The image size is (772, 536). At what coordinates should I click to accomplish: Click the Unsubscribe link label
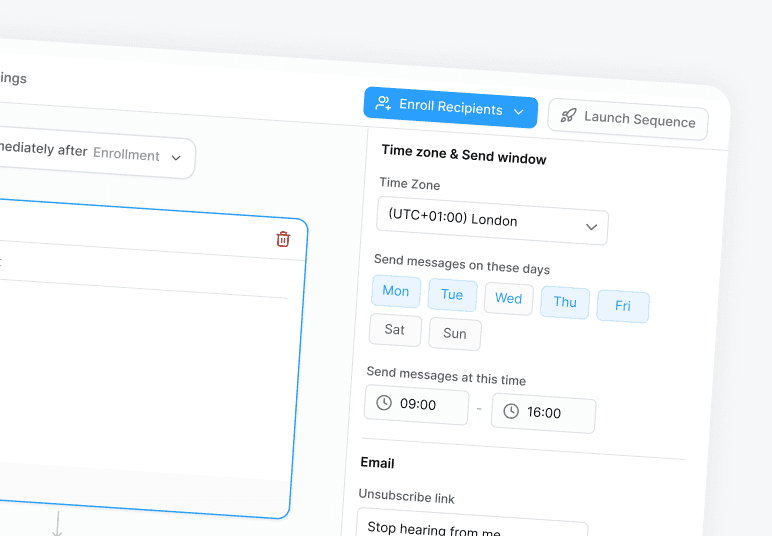pos(407,496)
